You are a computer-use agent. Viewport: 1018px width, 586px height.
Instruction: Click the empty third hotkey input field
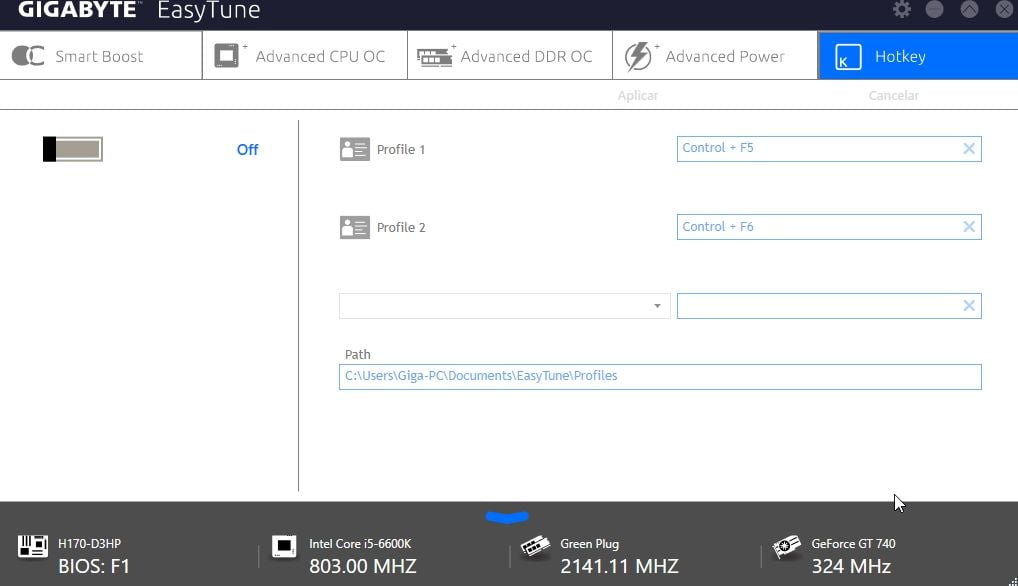(829, 306)
